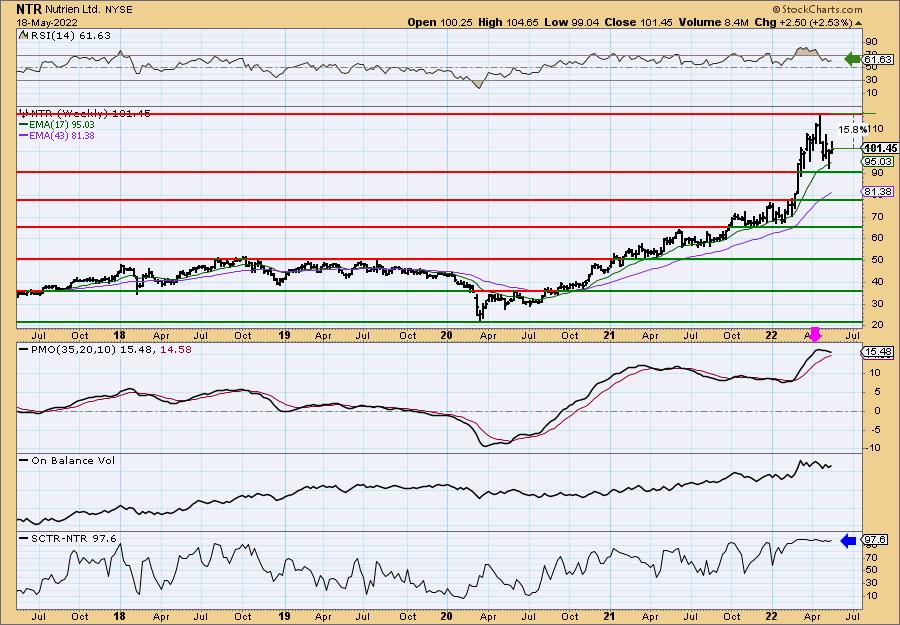Click the 30 level on the RSI scale
Screen dimensions: 900x625
[x=871, y=80]
